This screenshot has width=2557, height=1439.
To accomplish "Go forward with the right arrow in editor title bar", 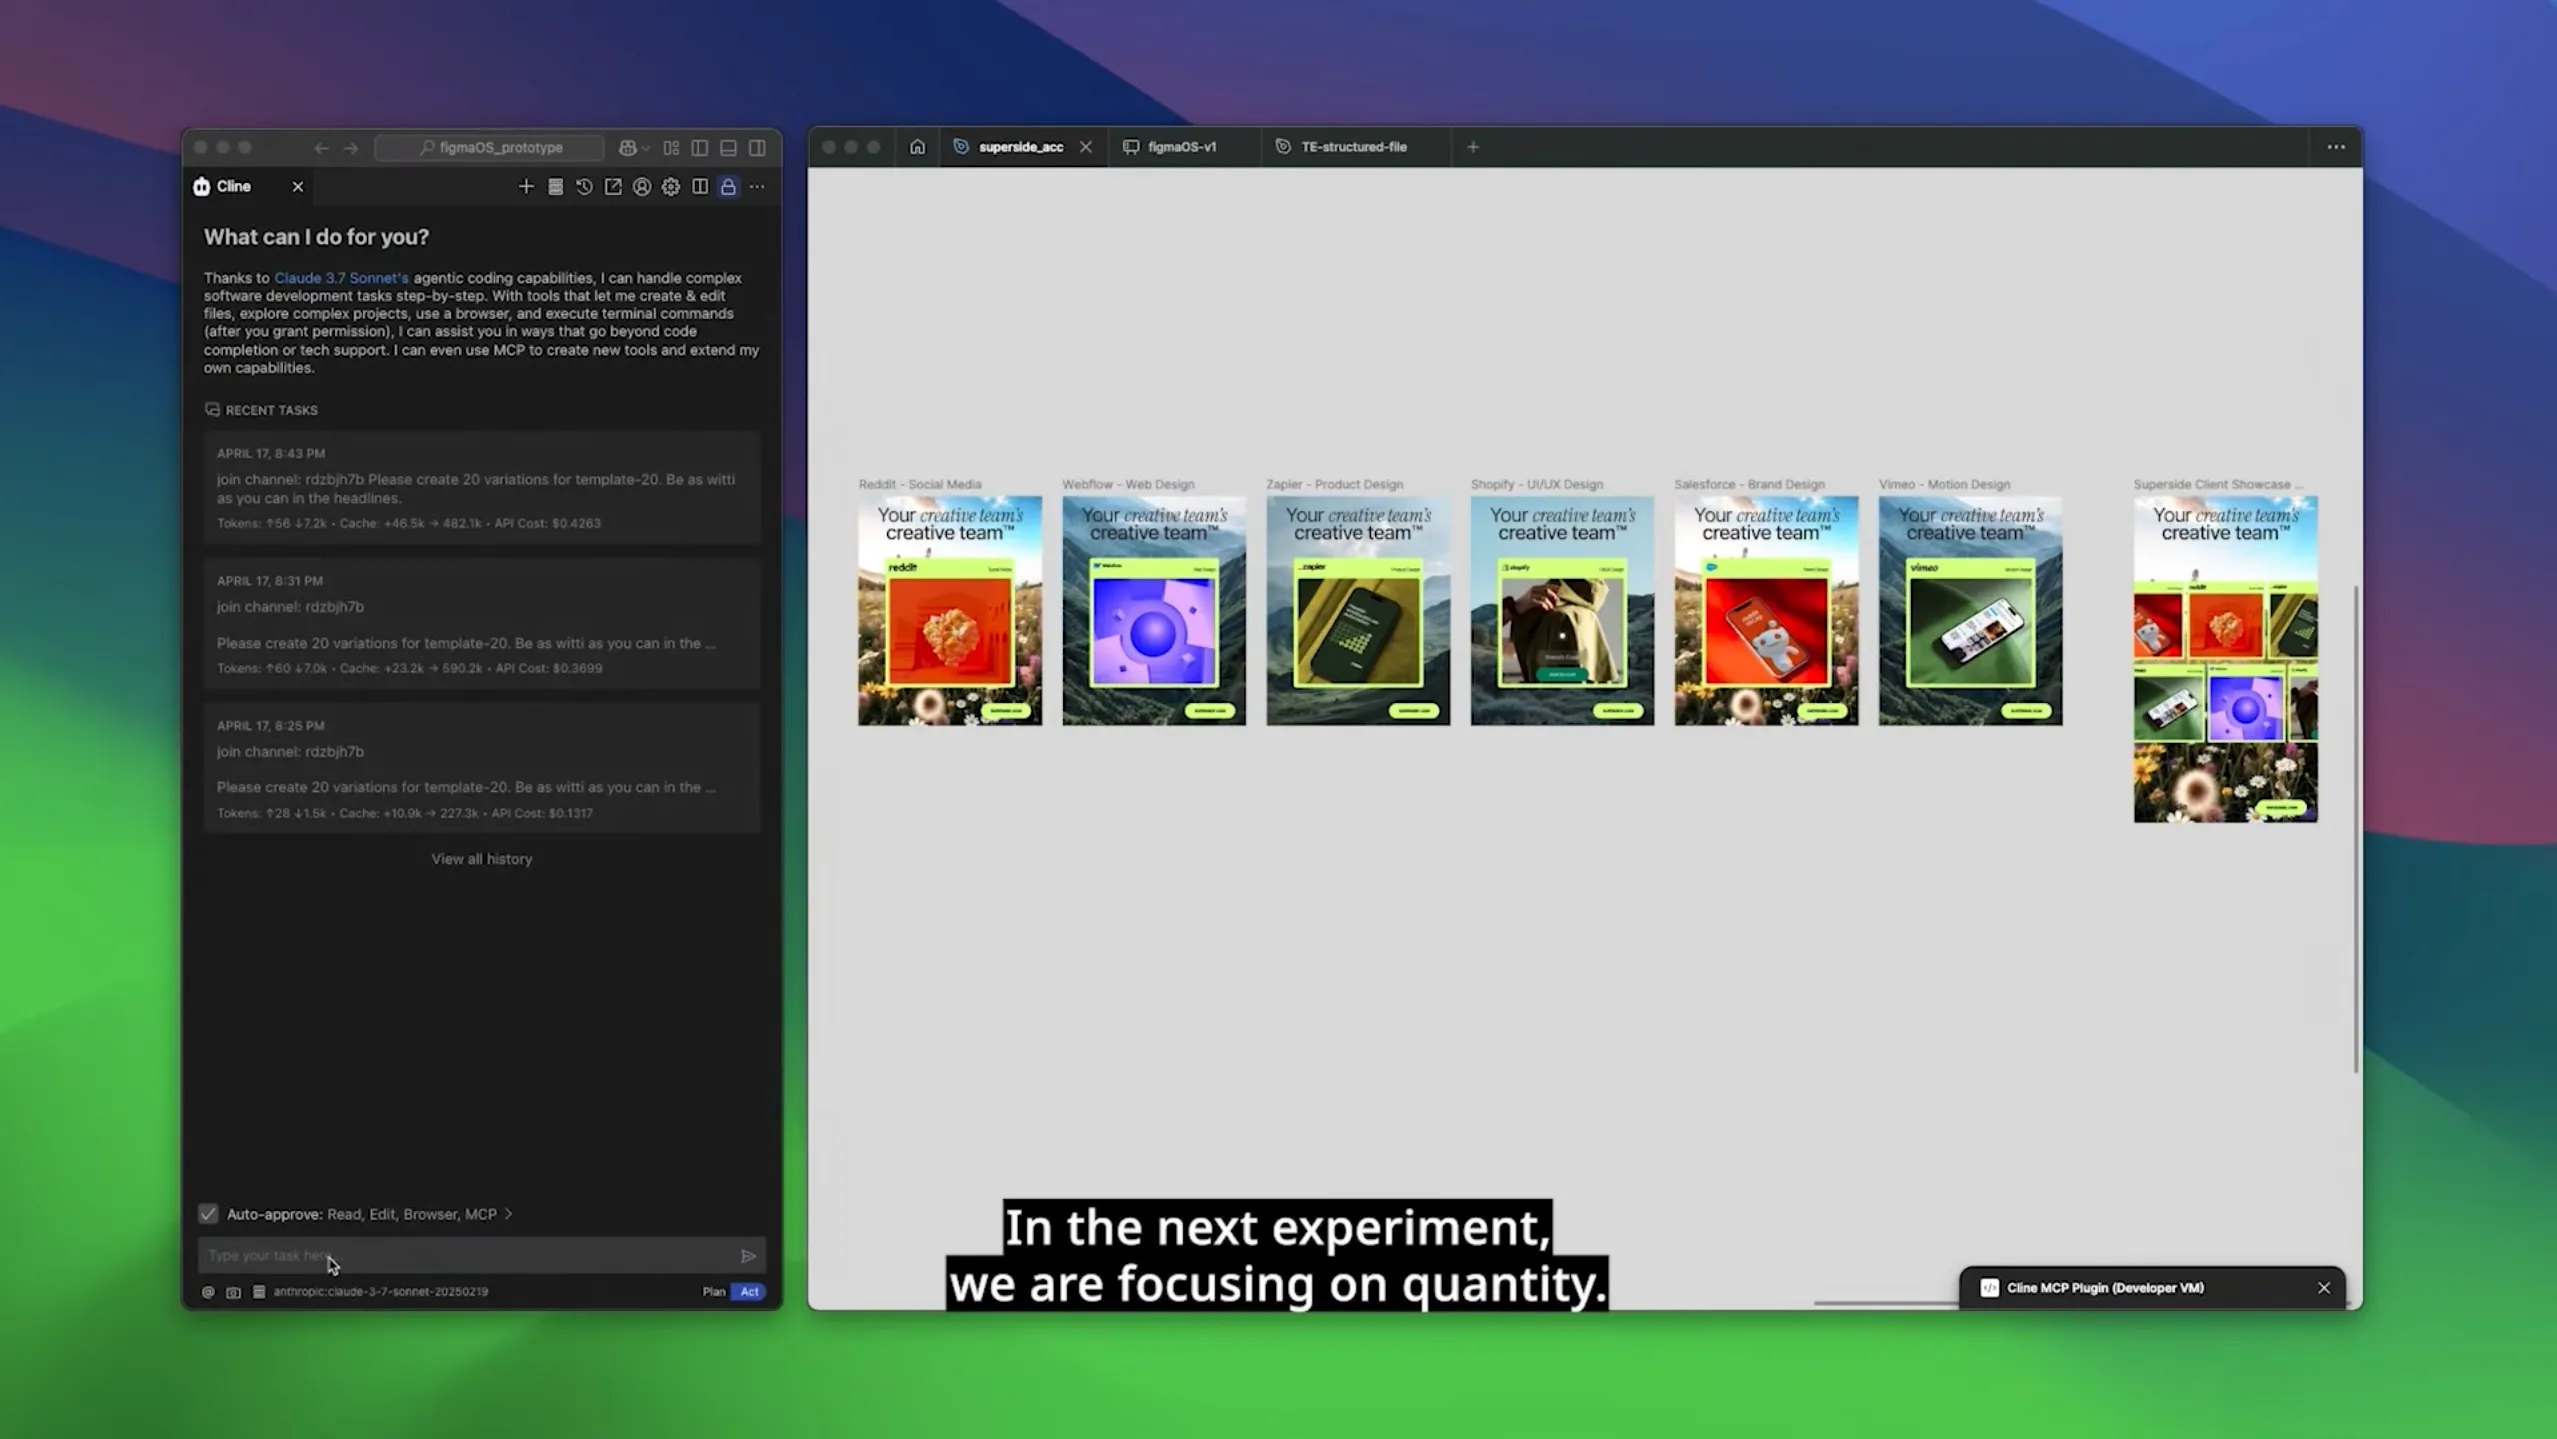I will coord(351,148).
